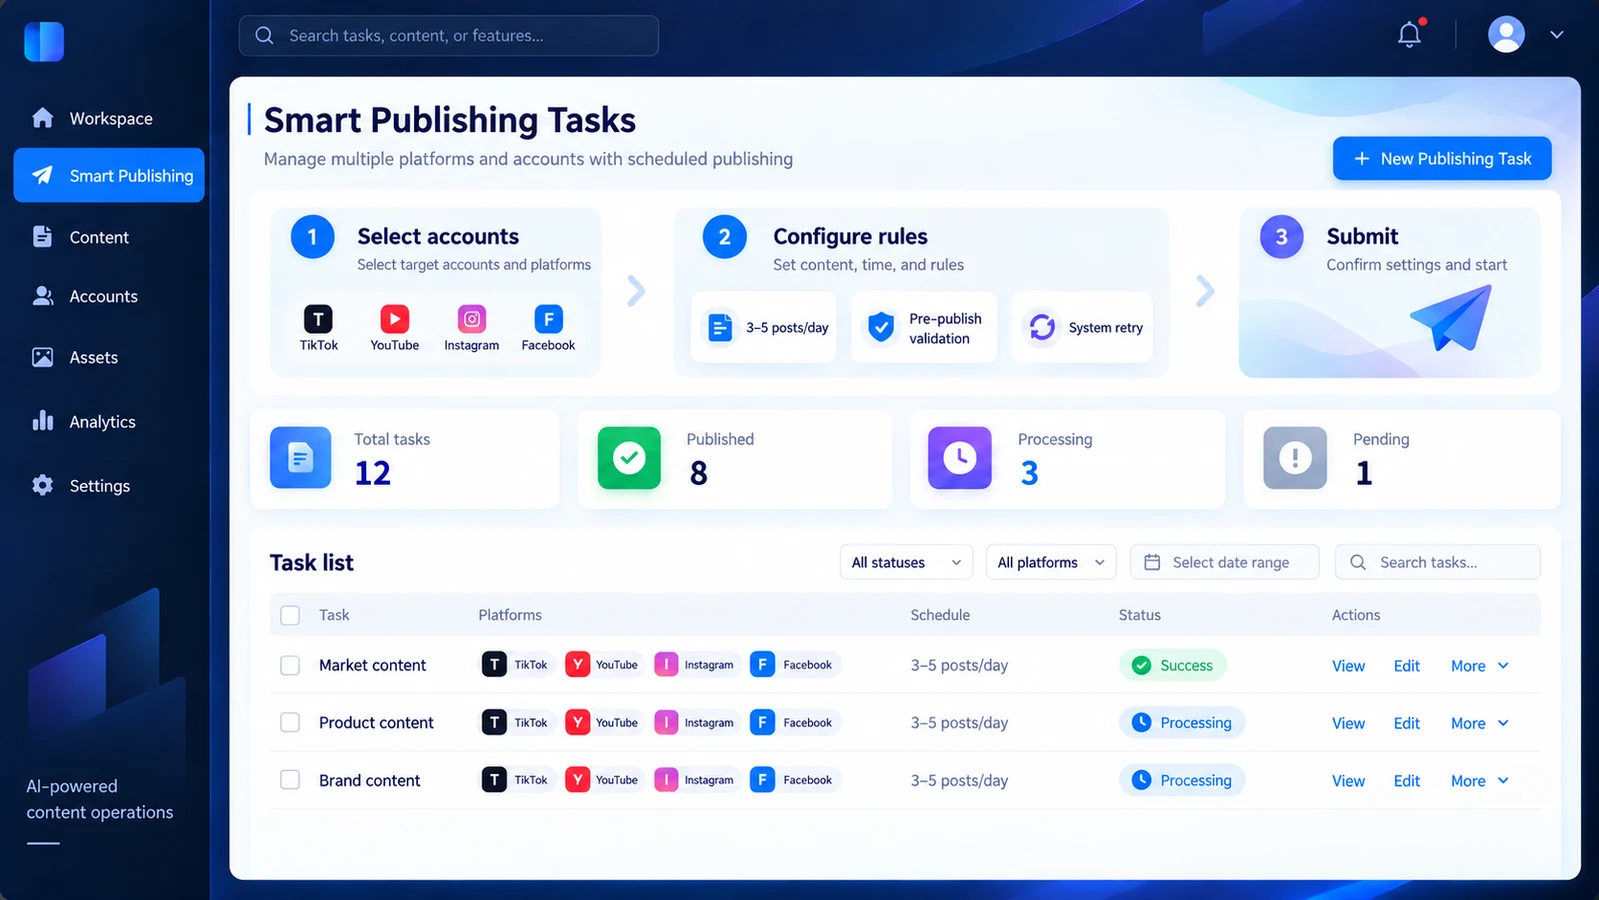Click the New Publishing Task button
Image resolution: width=1599 pixels, height=900 pixels.
tap(1442, 158)
